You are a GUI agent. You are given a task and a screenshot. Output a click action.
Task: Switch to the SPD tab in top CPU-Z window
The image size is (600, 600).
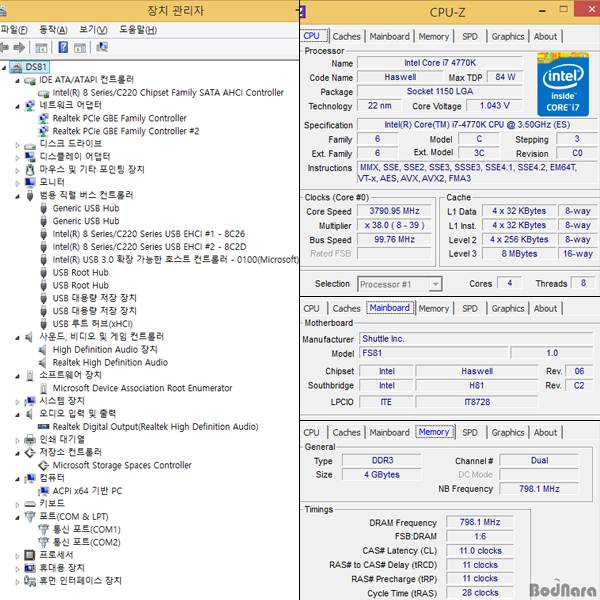(470, 36)
